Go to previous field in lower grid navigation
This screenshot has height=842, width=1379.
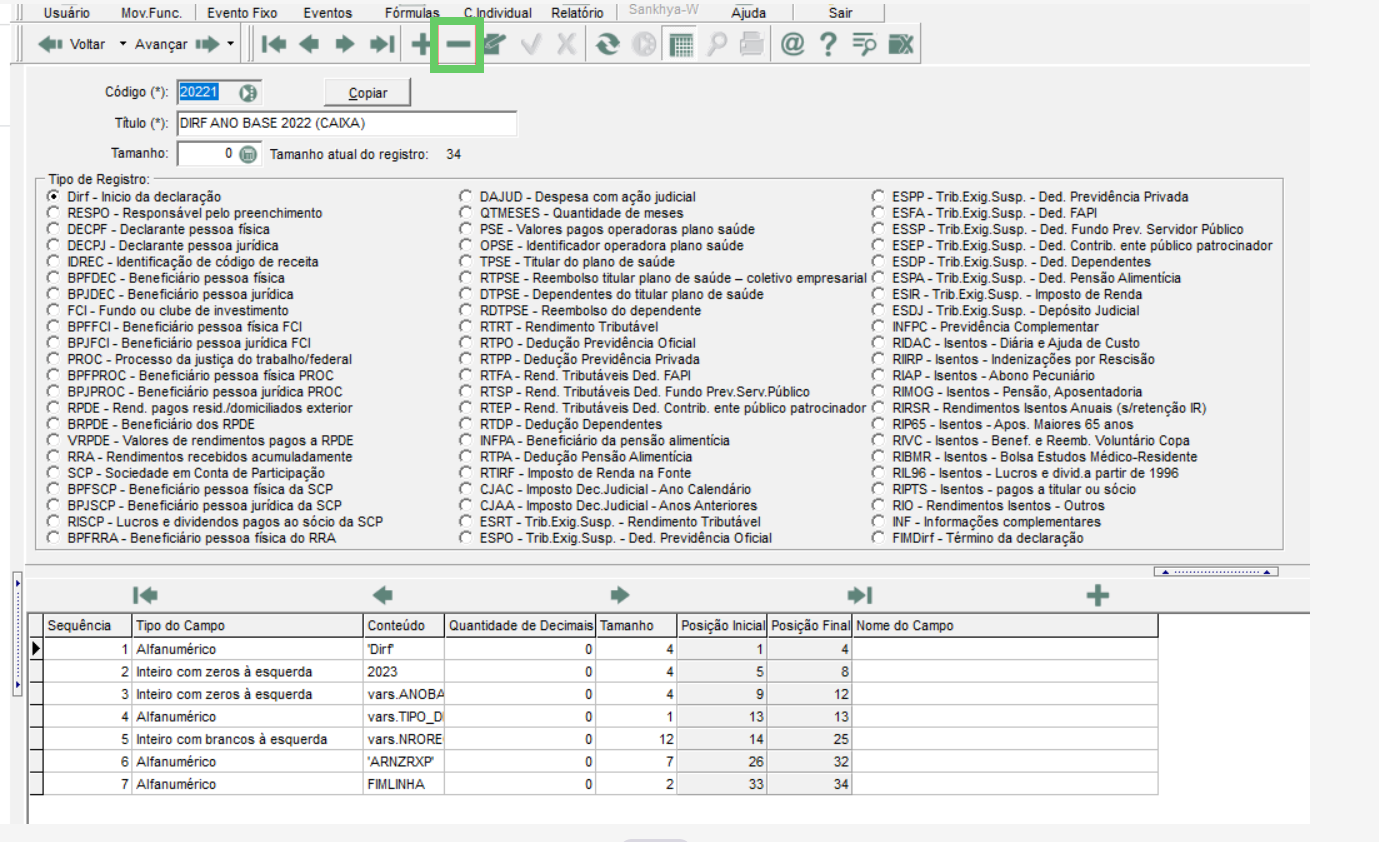382,595
